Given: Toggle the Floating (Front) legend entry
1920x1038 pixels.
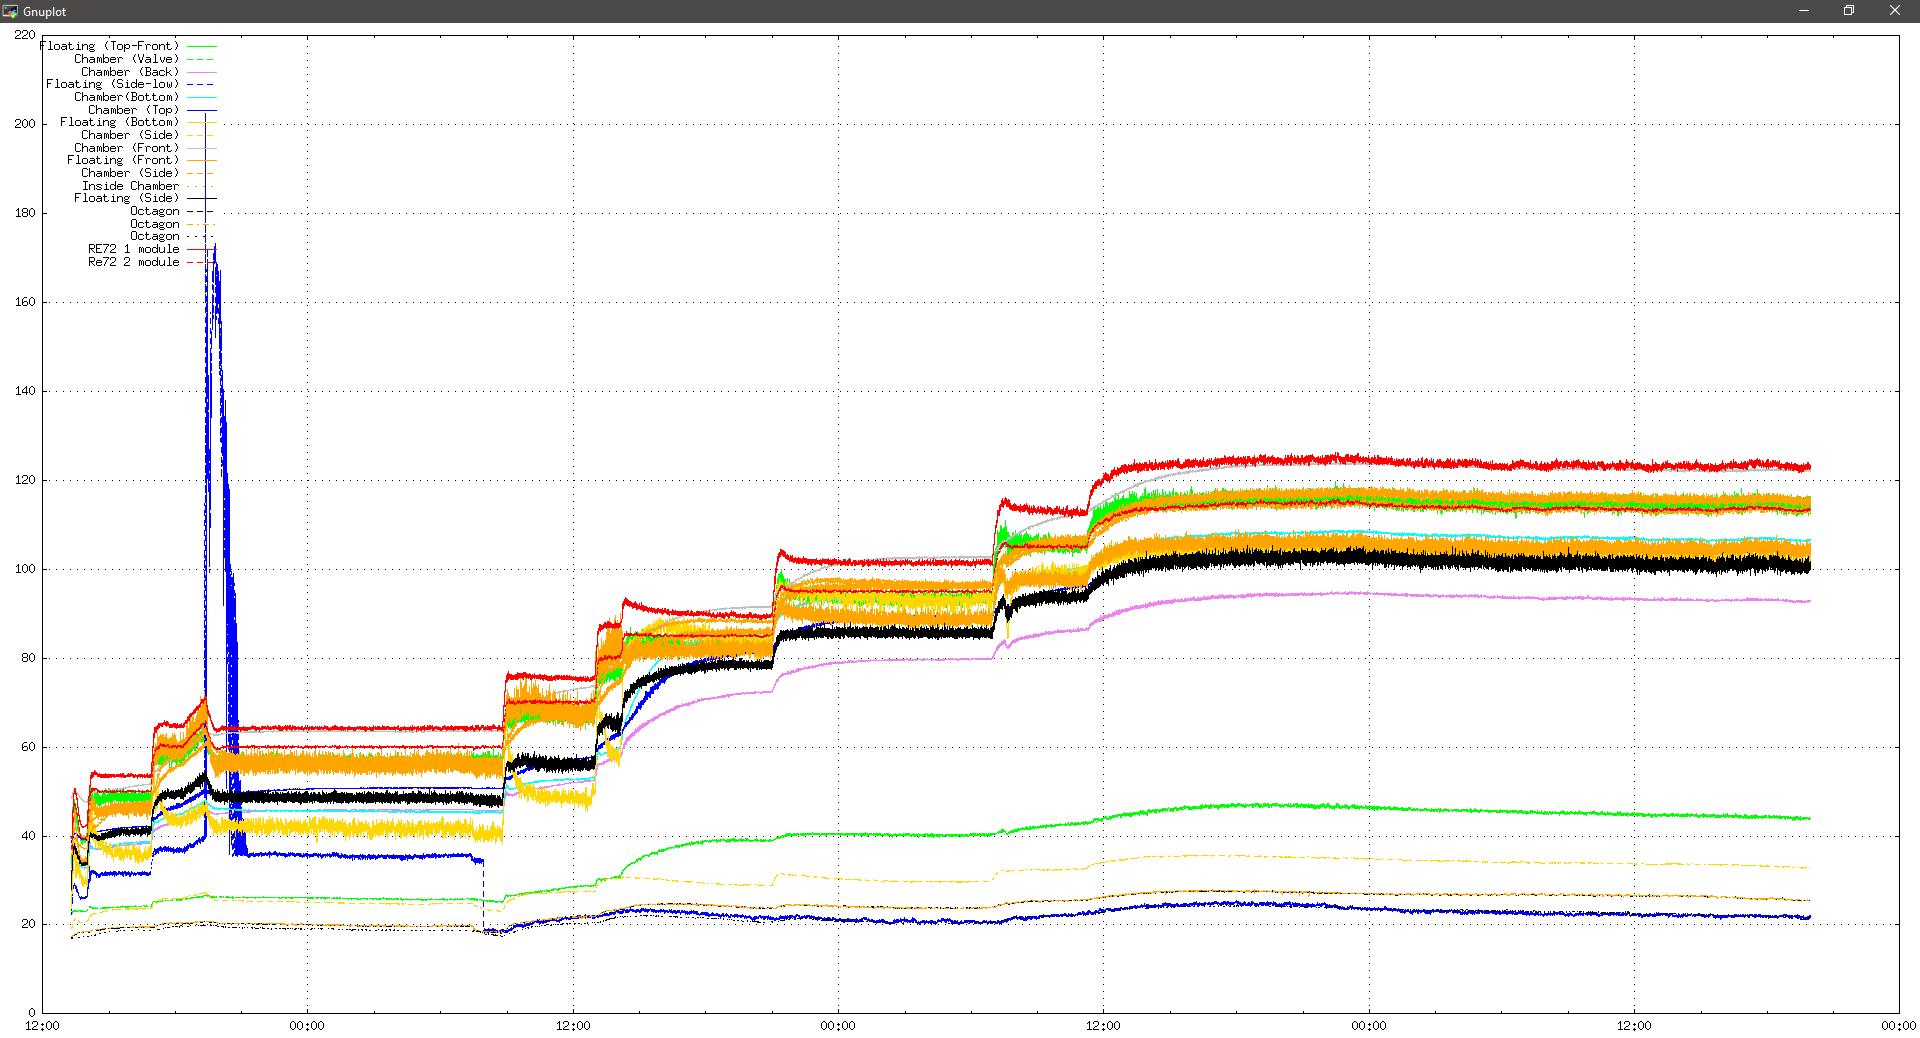Looking at the screenshot, I should [123, 160].
